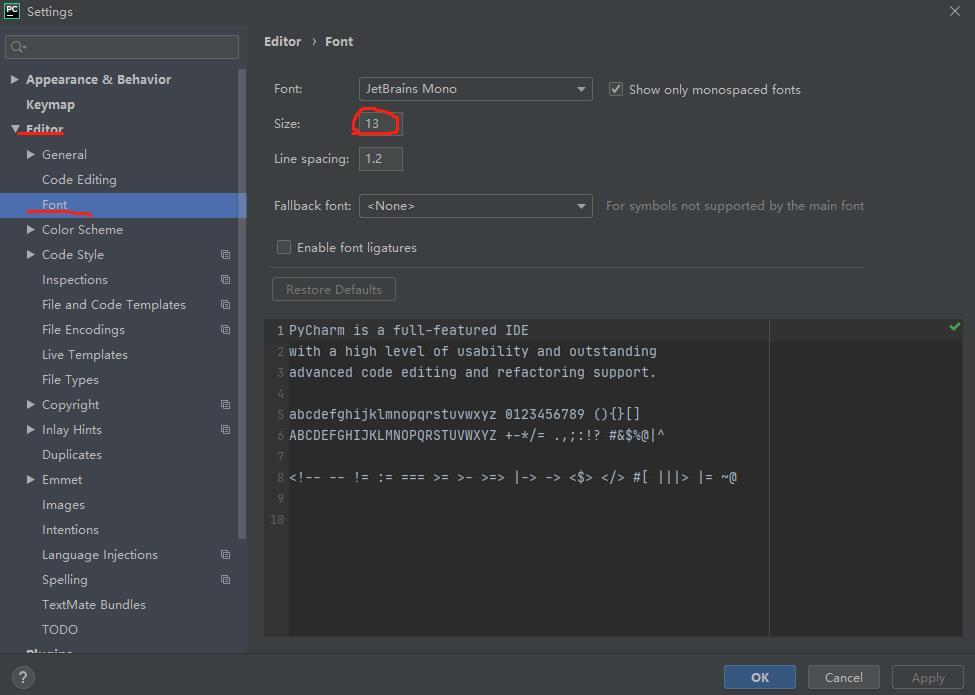Click the Apply button

click(x=928, y=677)
